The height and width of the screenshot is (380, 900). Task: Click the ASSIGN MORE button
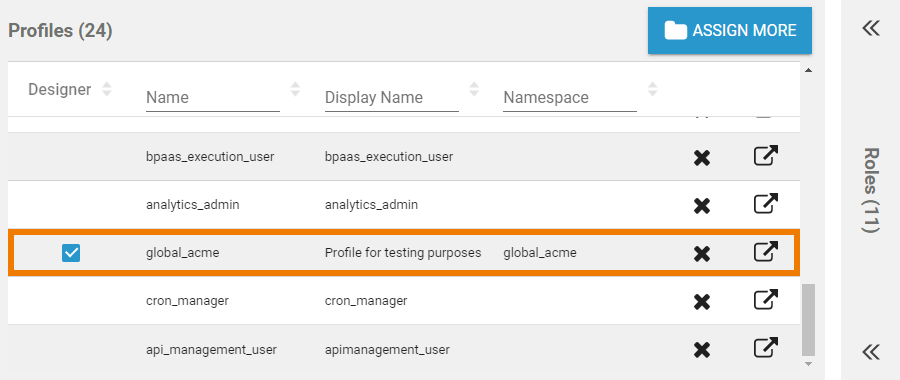730,30
